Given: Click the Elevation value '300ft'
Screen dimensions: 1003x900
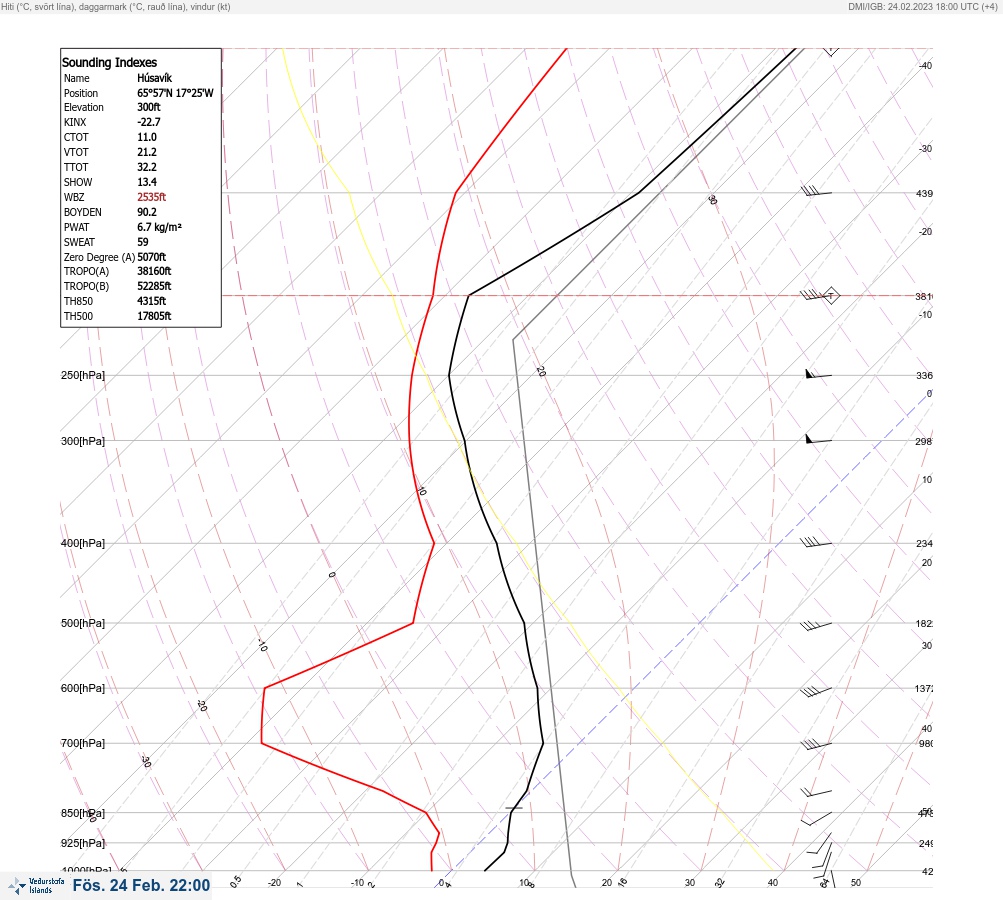Looking at the screenshot, I should (148, 107).
